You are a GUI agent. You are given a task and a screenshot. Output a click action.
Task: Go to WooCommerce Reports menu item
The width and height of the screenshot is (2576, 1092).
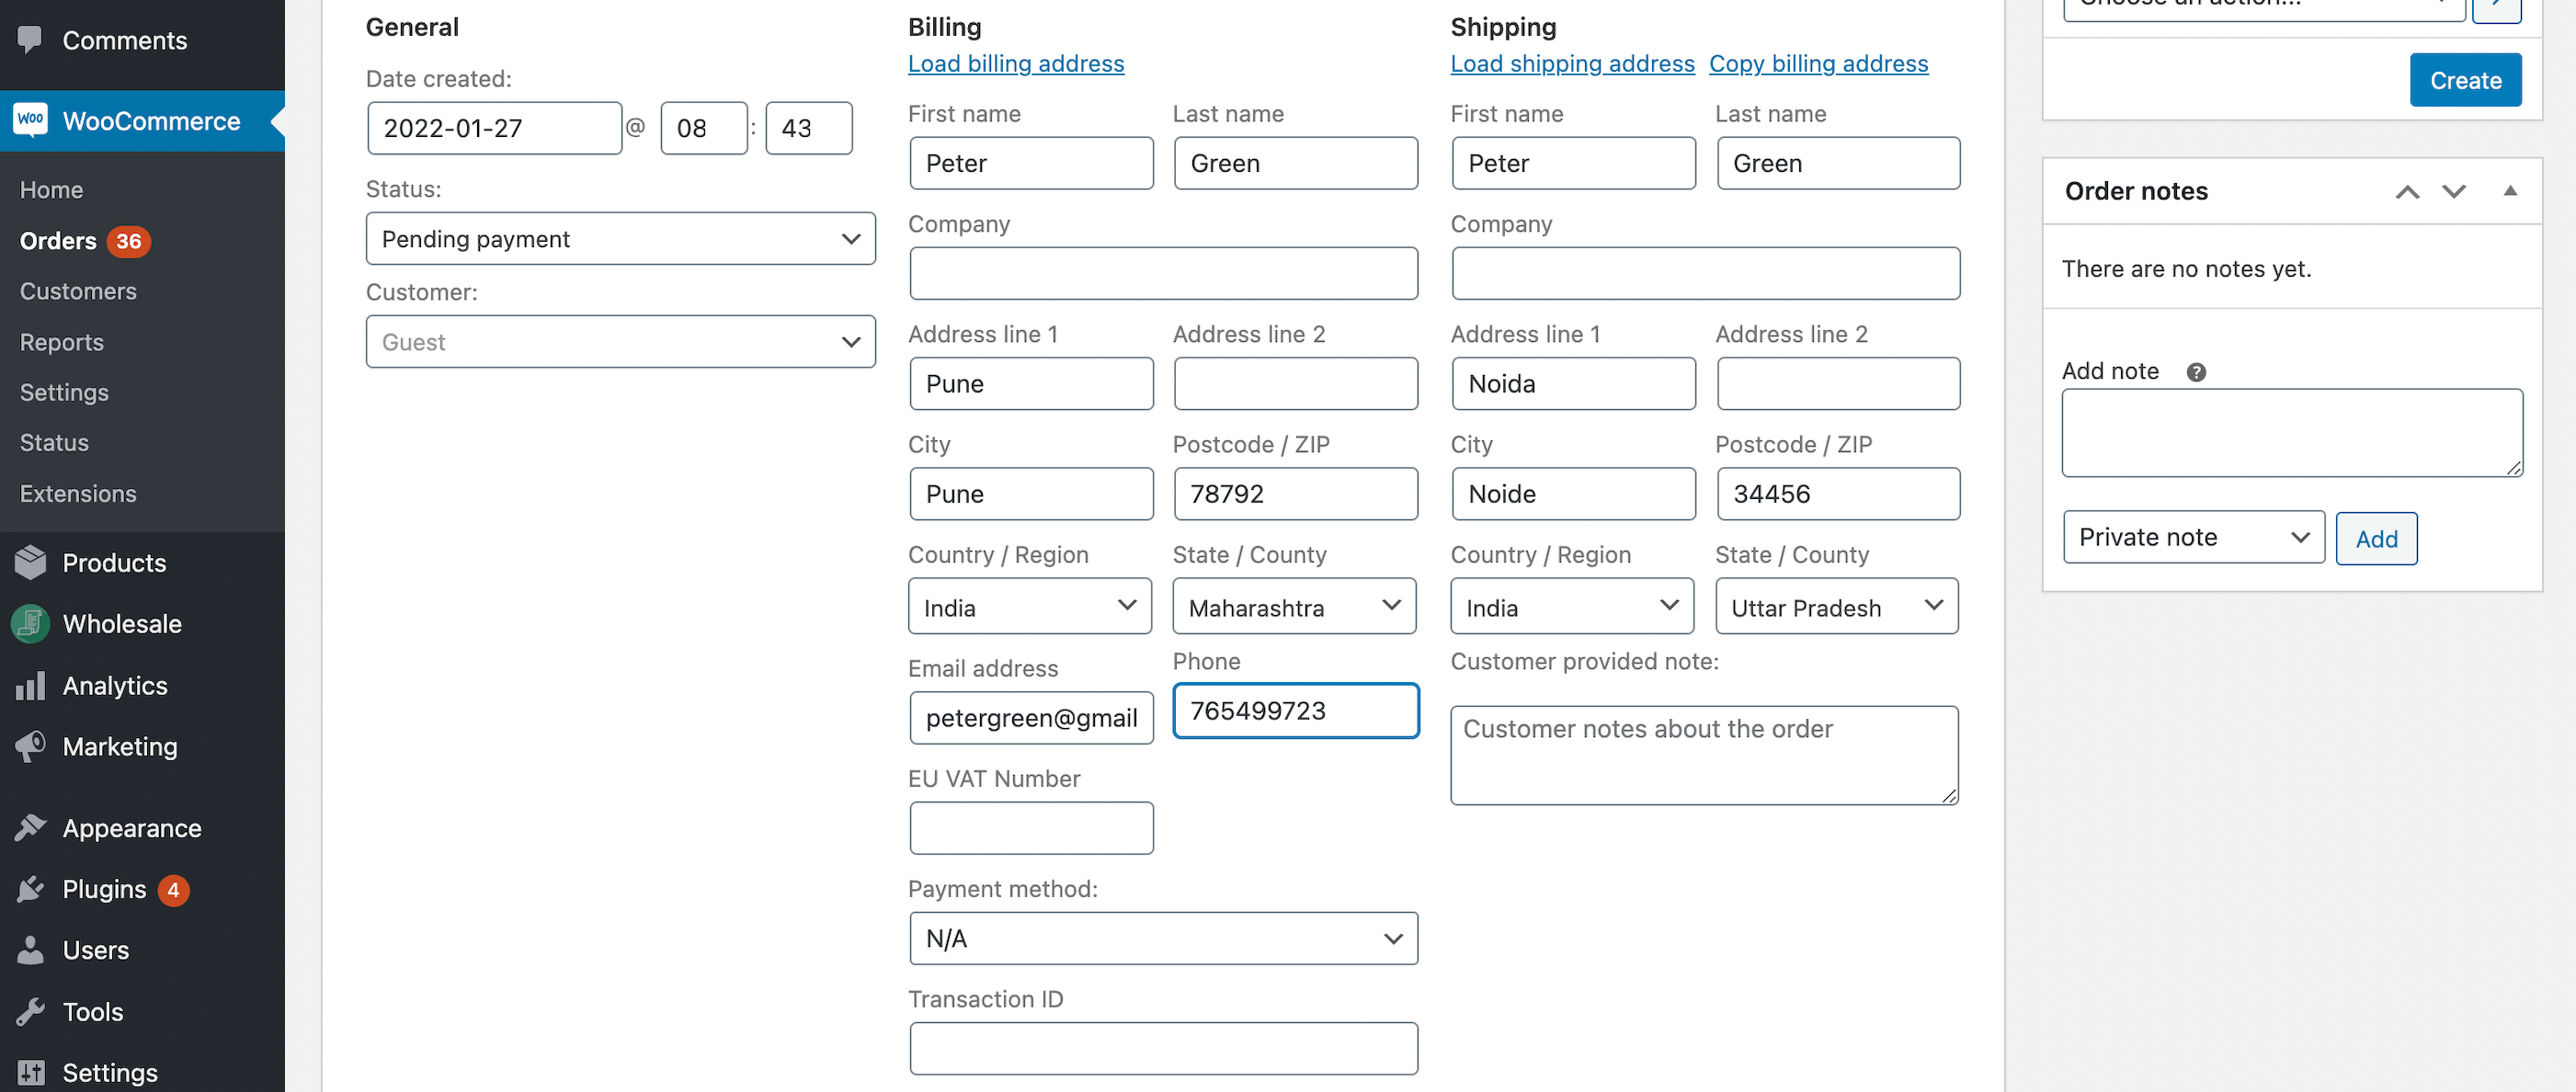coord(62,342)
